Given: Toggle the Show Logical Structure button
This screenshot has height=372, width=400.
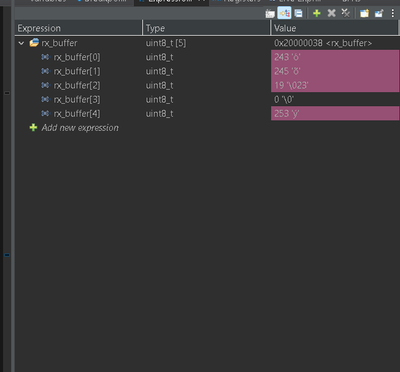Looking at the screenshot, I should 284,13.
